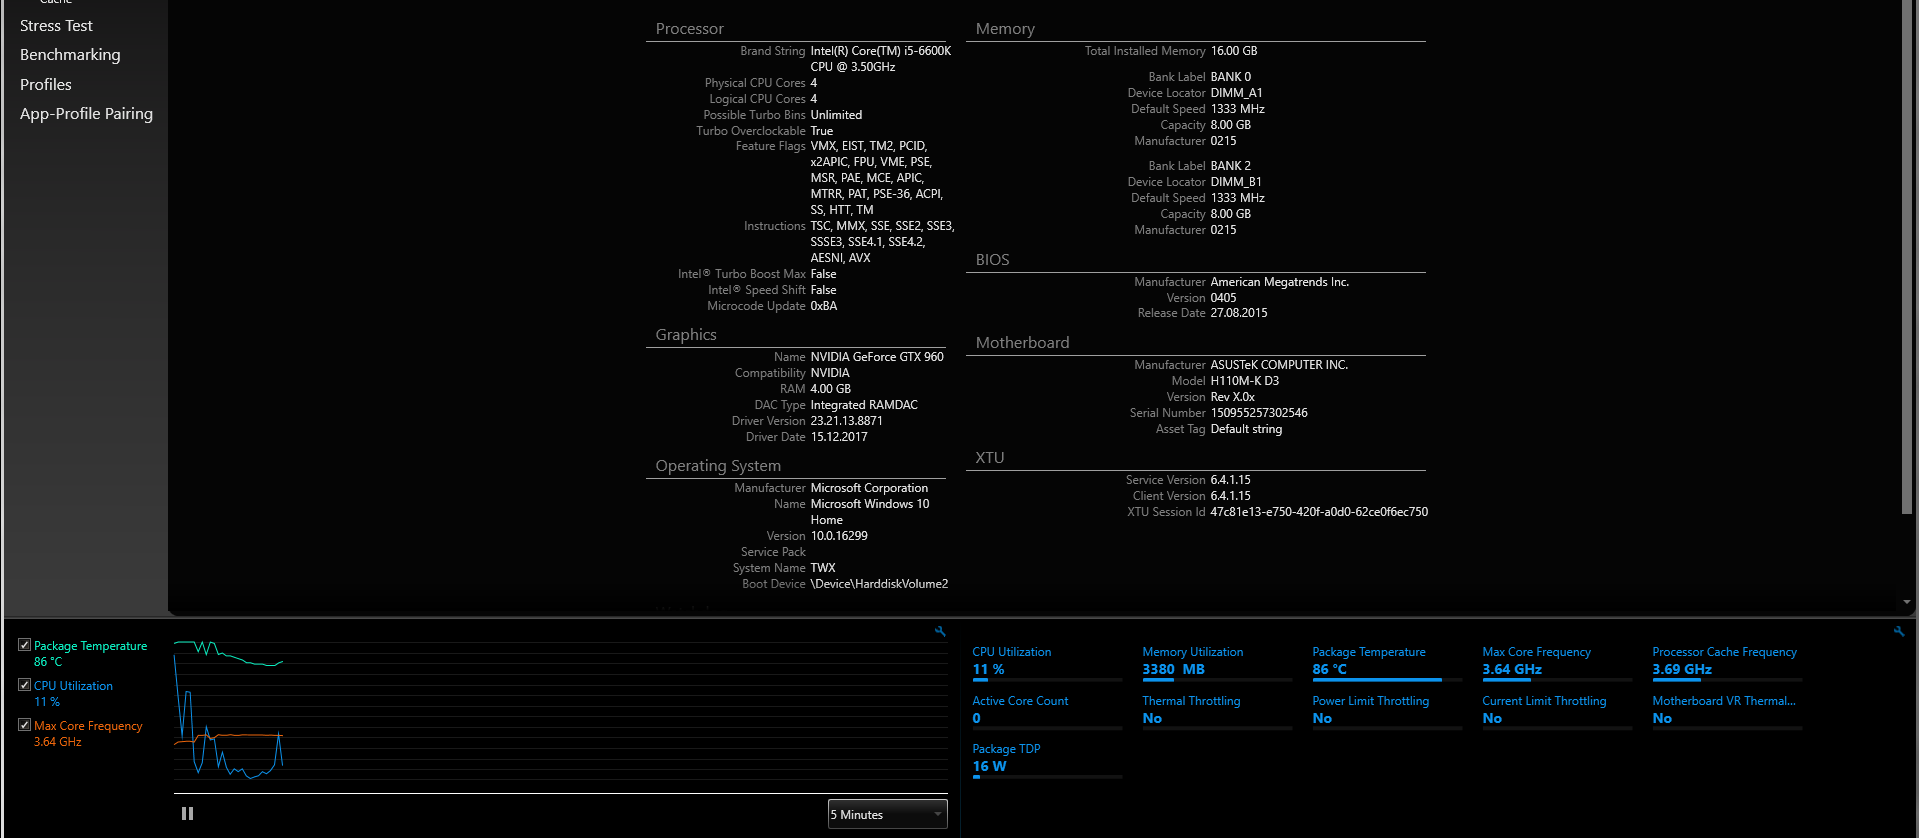Select the Memory Utilization 3380 MB tile
This screenshot has width=1919, height=838.
(1217, 663)
